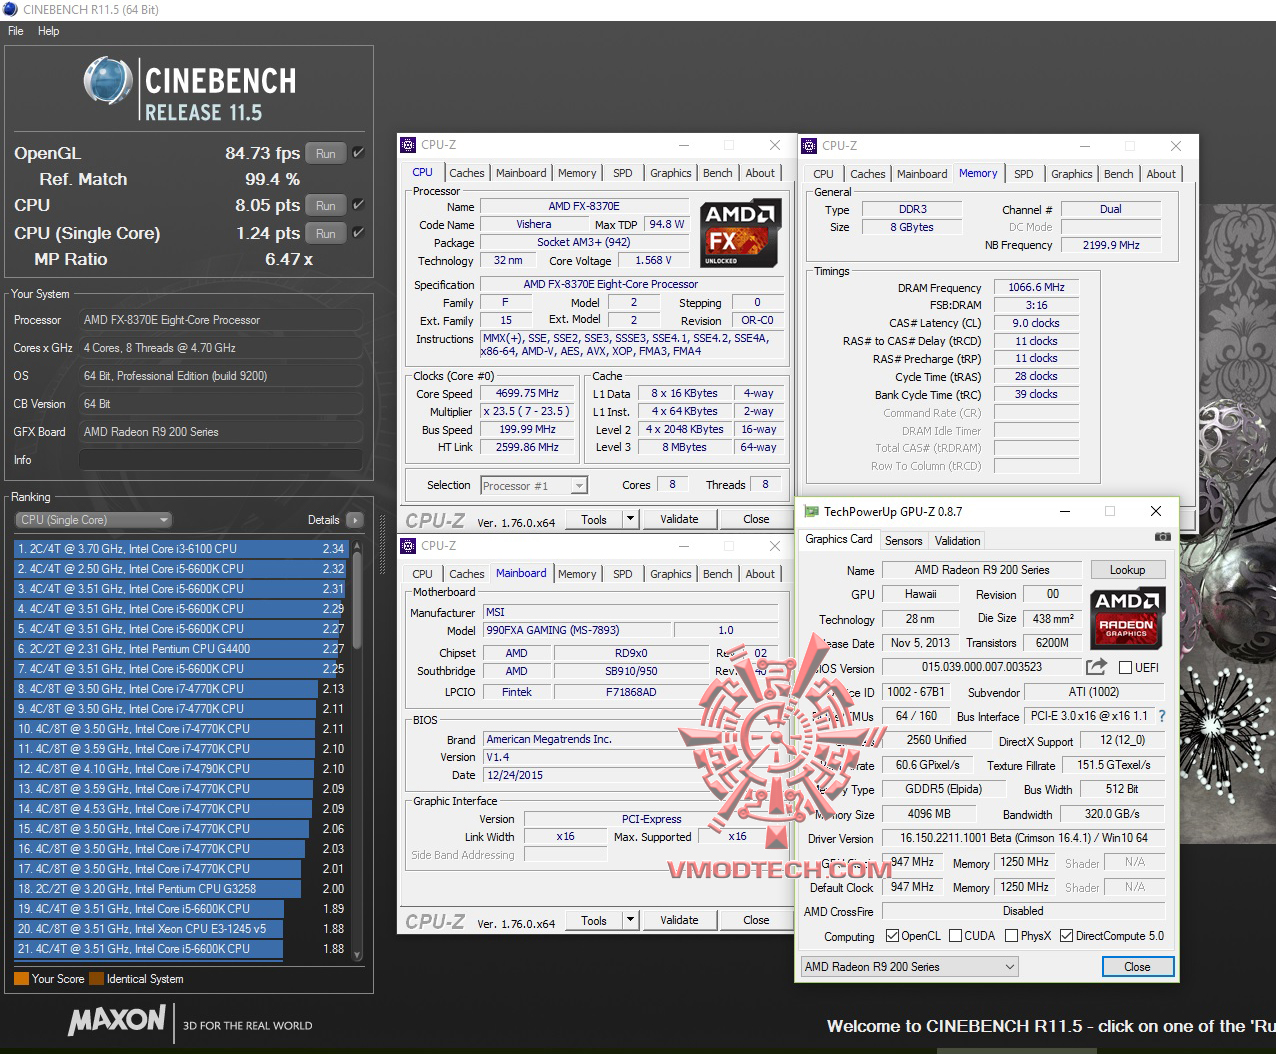Run the OpenGL benchmark
The image size is (1276, 1054).
pos(326,153)
